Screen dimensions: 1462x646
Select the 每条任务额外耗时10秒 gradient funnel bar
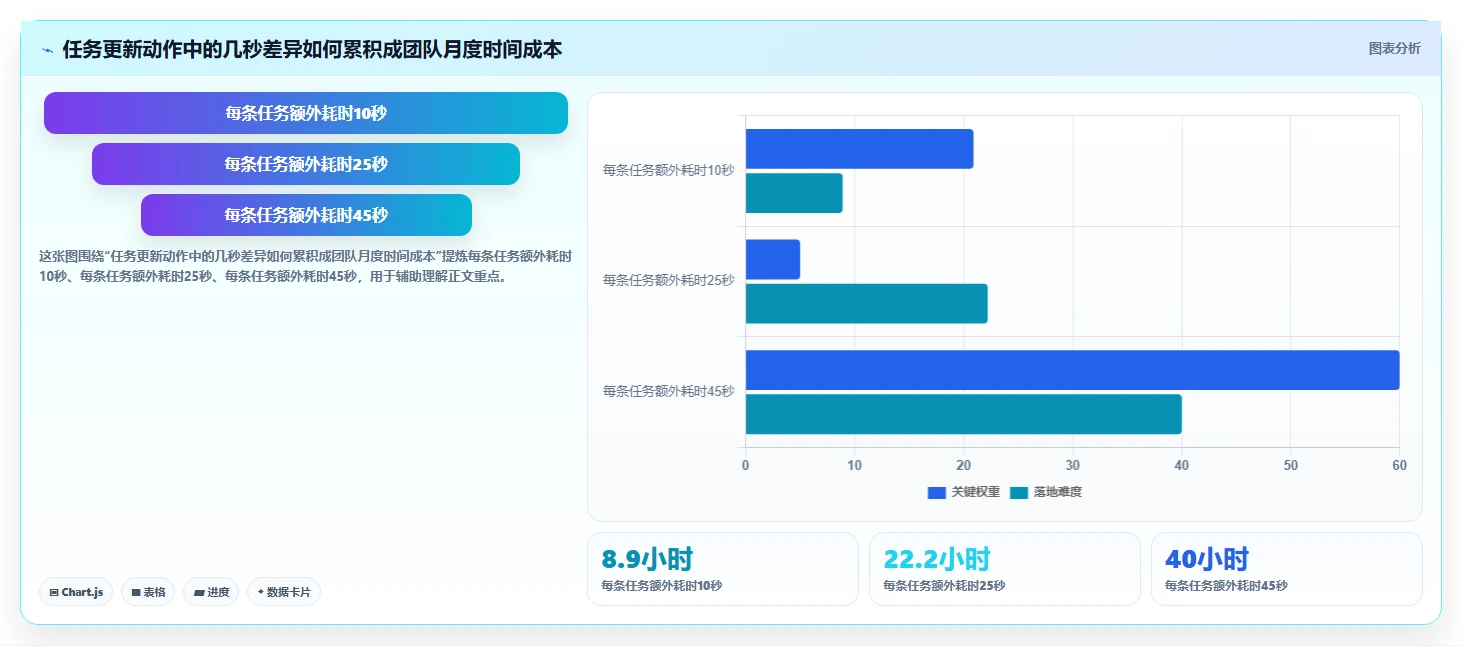[306, 113]
